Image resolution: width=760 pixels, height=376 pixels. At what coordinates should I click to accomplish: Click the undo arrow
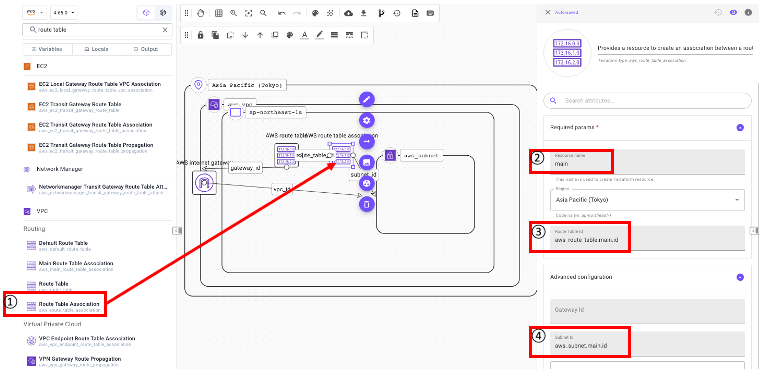(x=282, y=14)
